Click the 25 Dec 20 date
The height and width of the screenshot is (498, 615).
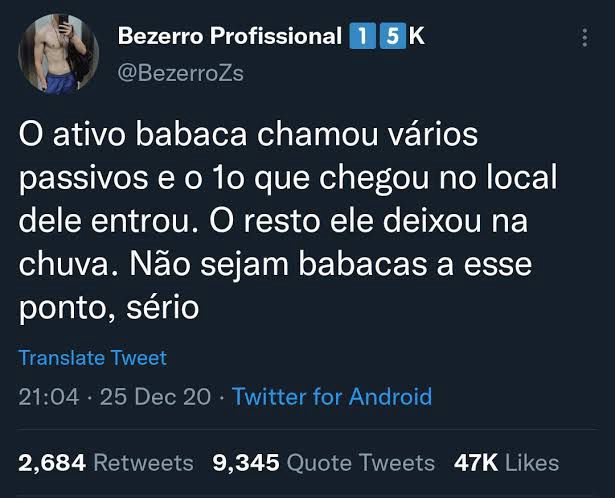tap(155, 396)
